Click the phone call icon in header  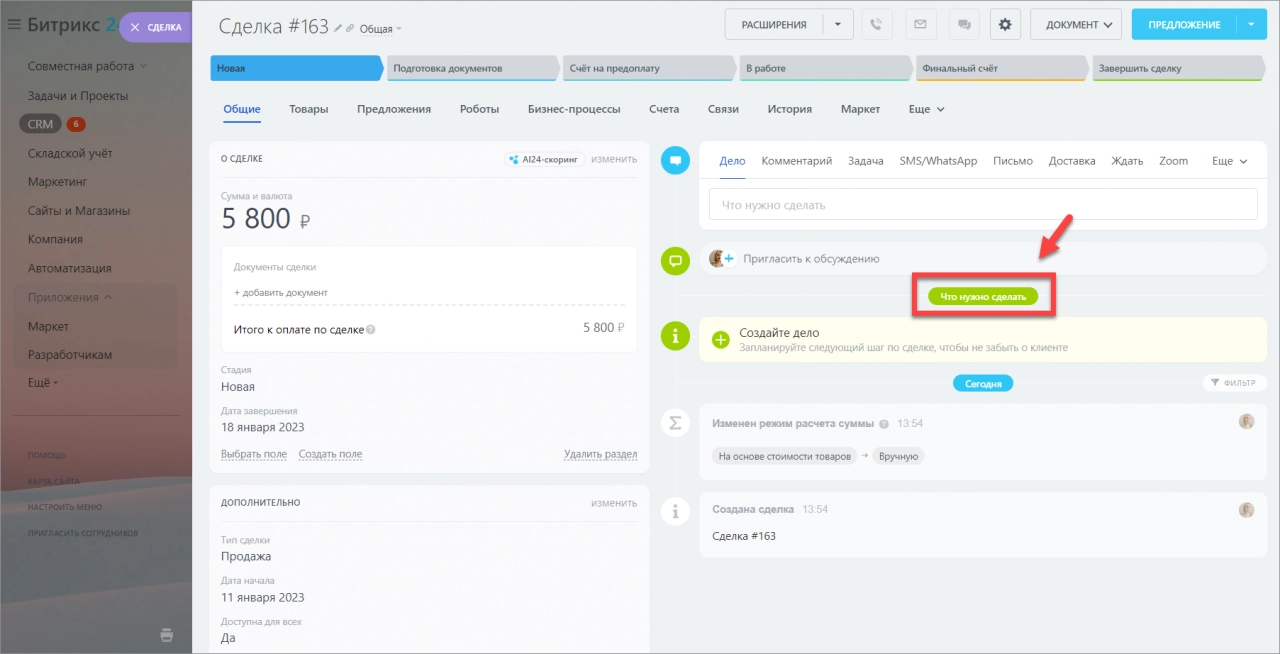tap(876, 25)
